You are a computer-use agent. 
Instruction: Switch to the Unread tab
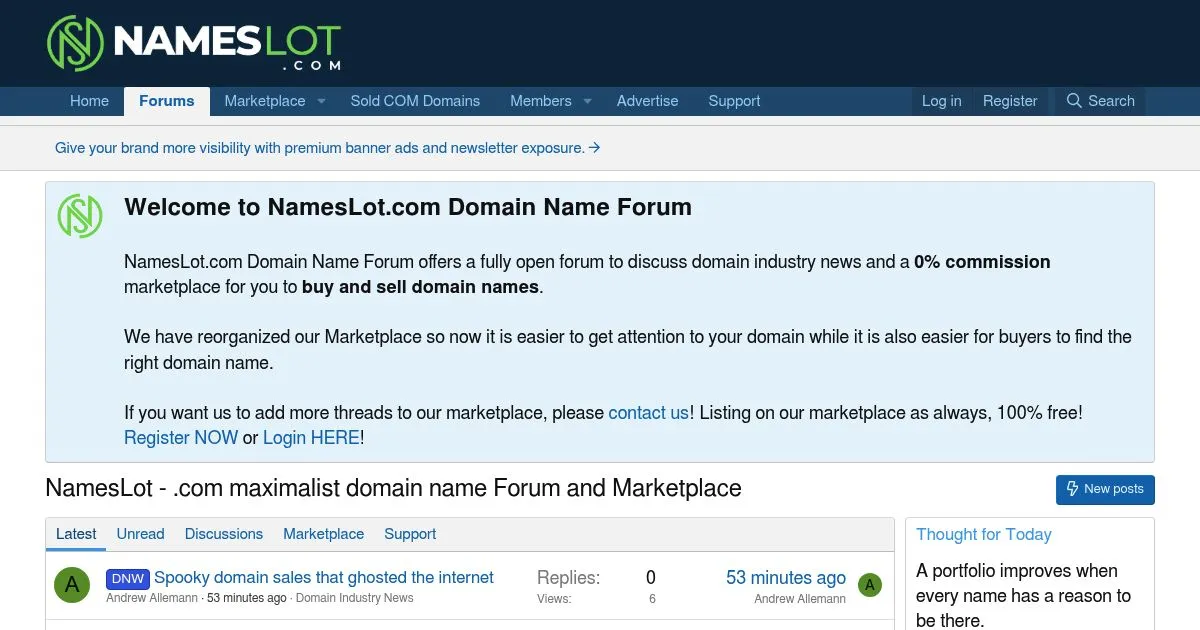coord(140,534)
